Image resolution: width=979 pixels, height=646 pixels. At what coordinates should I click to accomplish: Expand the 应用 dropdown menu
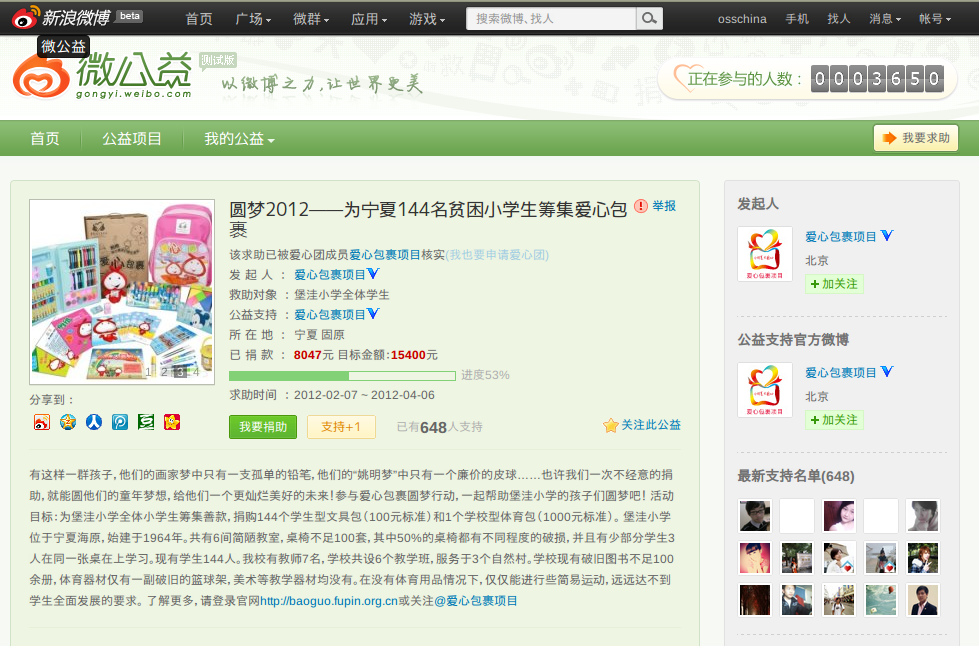pyautogui.click(x=368, y=19)
